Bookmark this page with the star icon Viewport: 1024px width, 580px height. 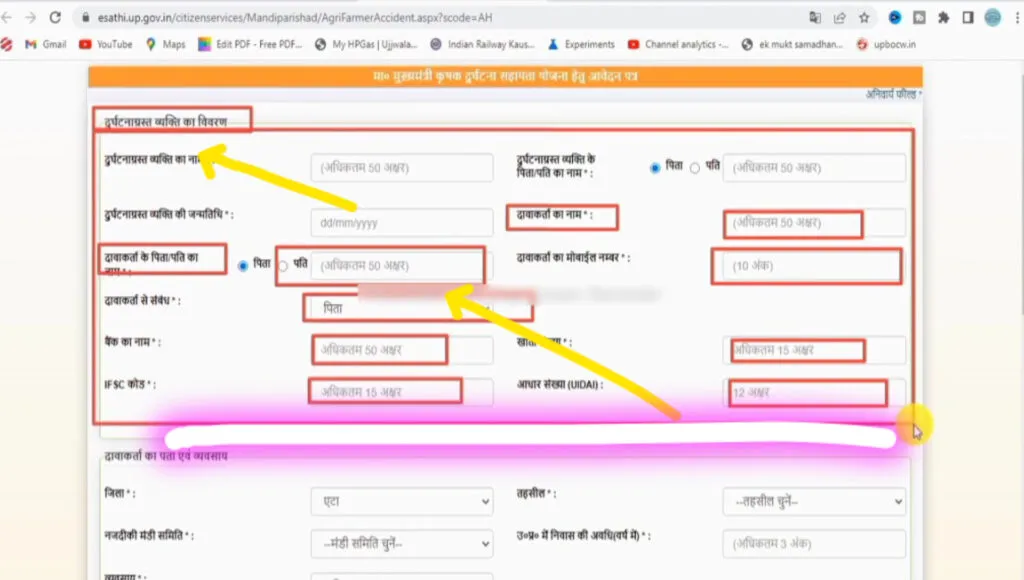pyautogui.click(x=864, y=18)
